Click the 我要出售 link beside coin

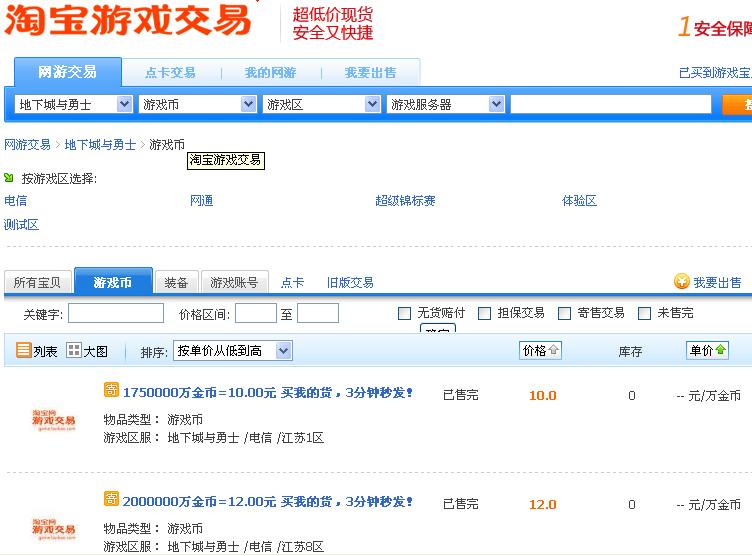[x=717, y=282]
